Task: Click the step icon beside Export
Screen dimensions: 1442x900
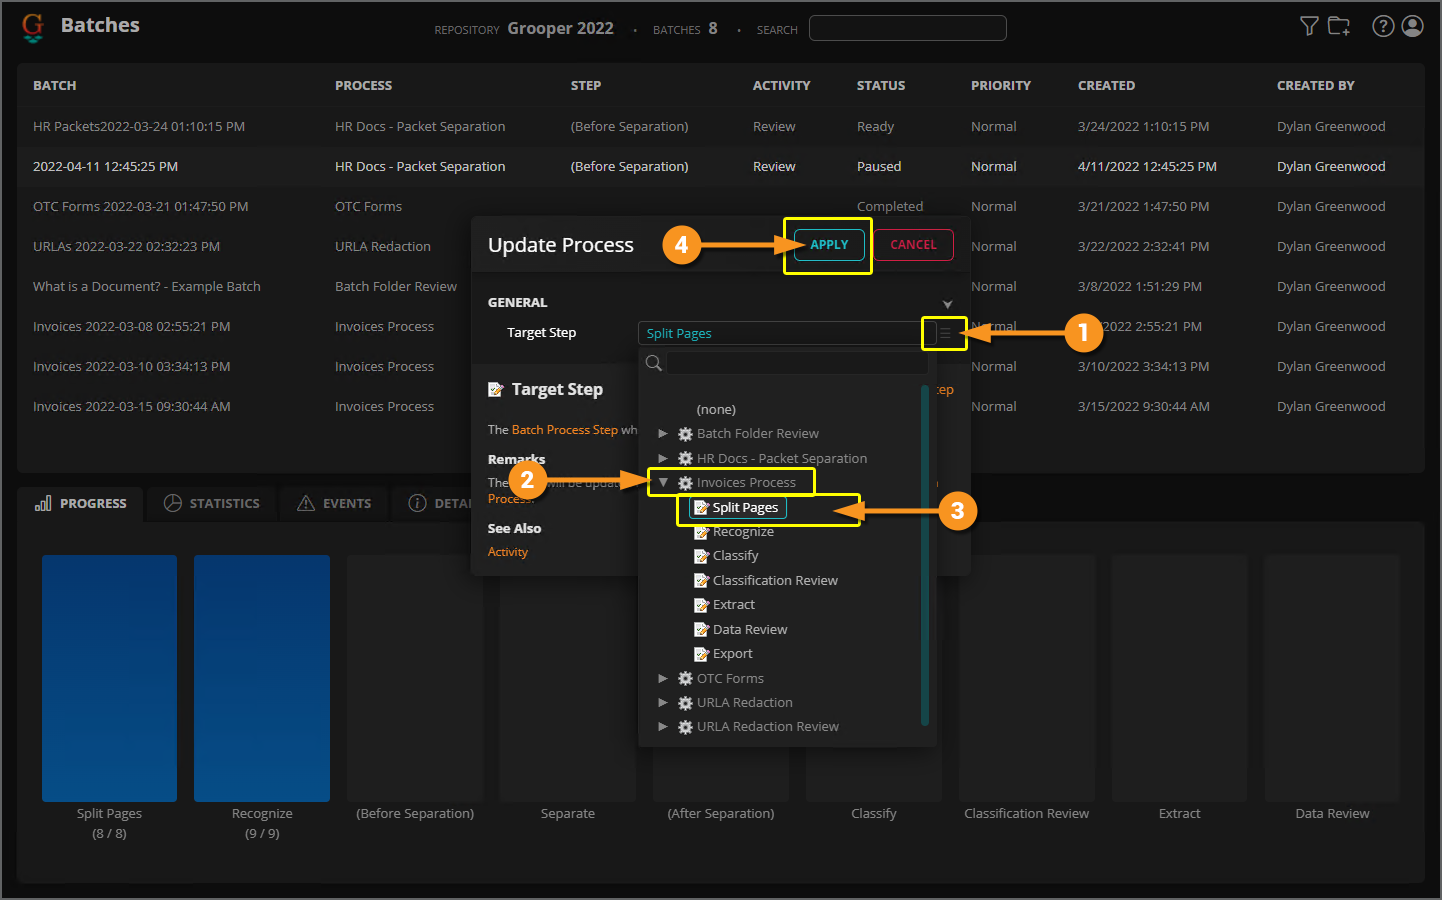Action: pyautogui.click(x=702, y=654)
